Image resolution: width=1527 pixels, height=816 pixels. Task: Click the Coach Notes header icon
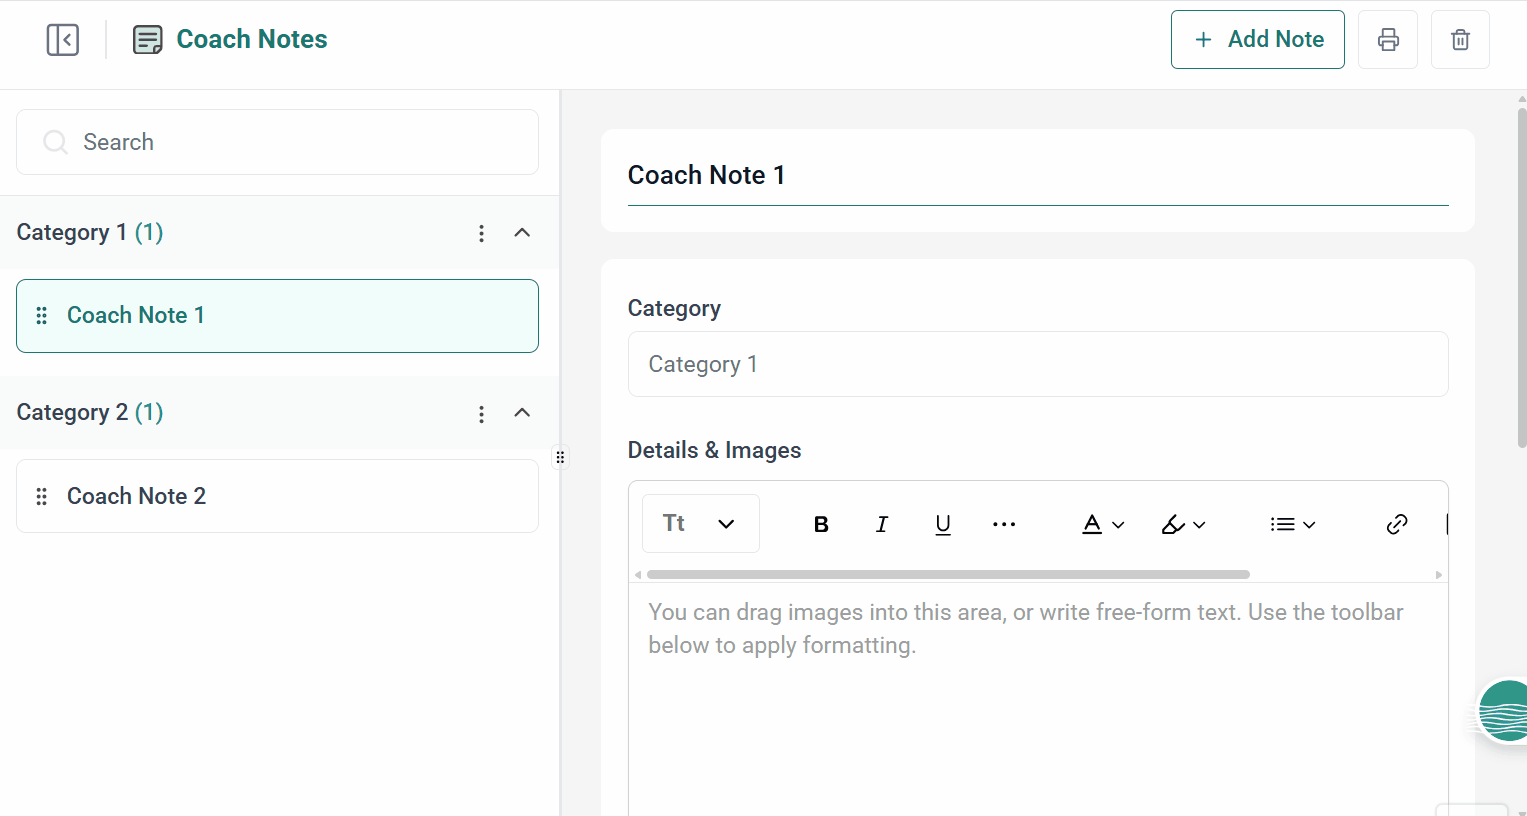[147, 40]
